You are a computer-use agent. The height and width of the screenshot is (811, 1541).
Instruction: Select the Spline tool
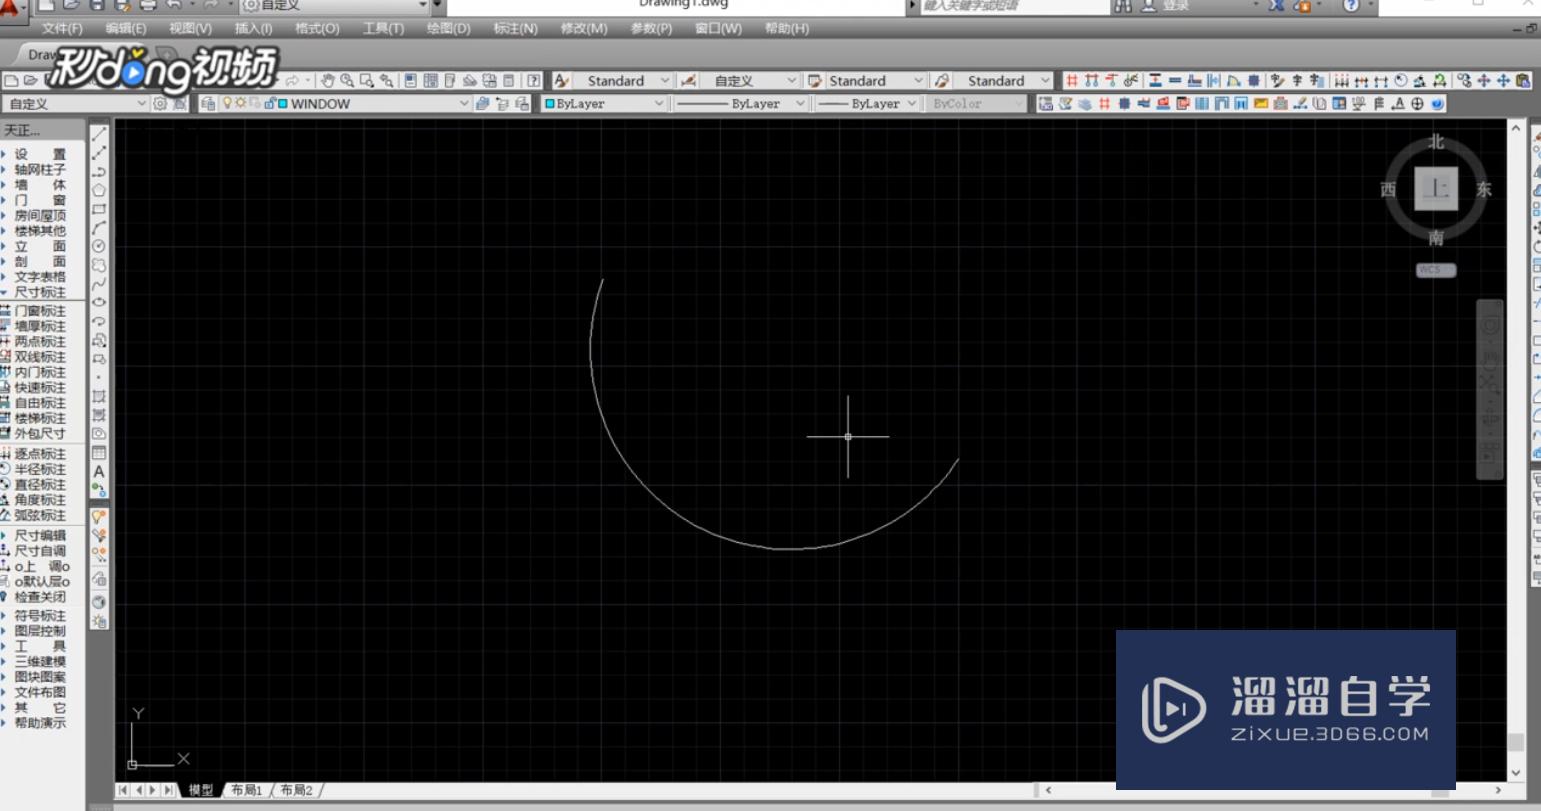tap(99, 284)
